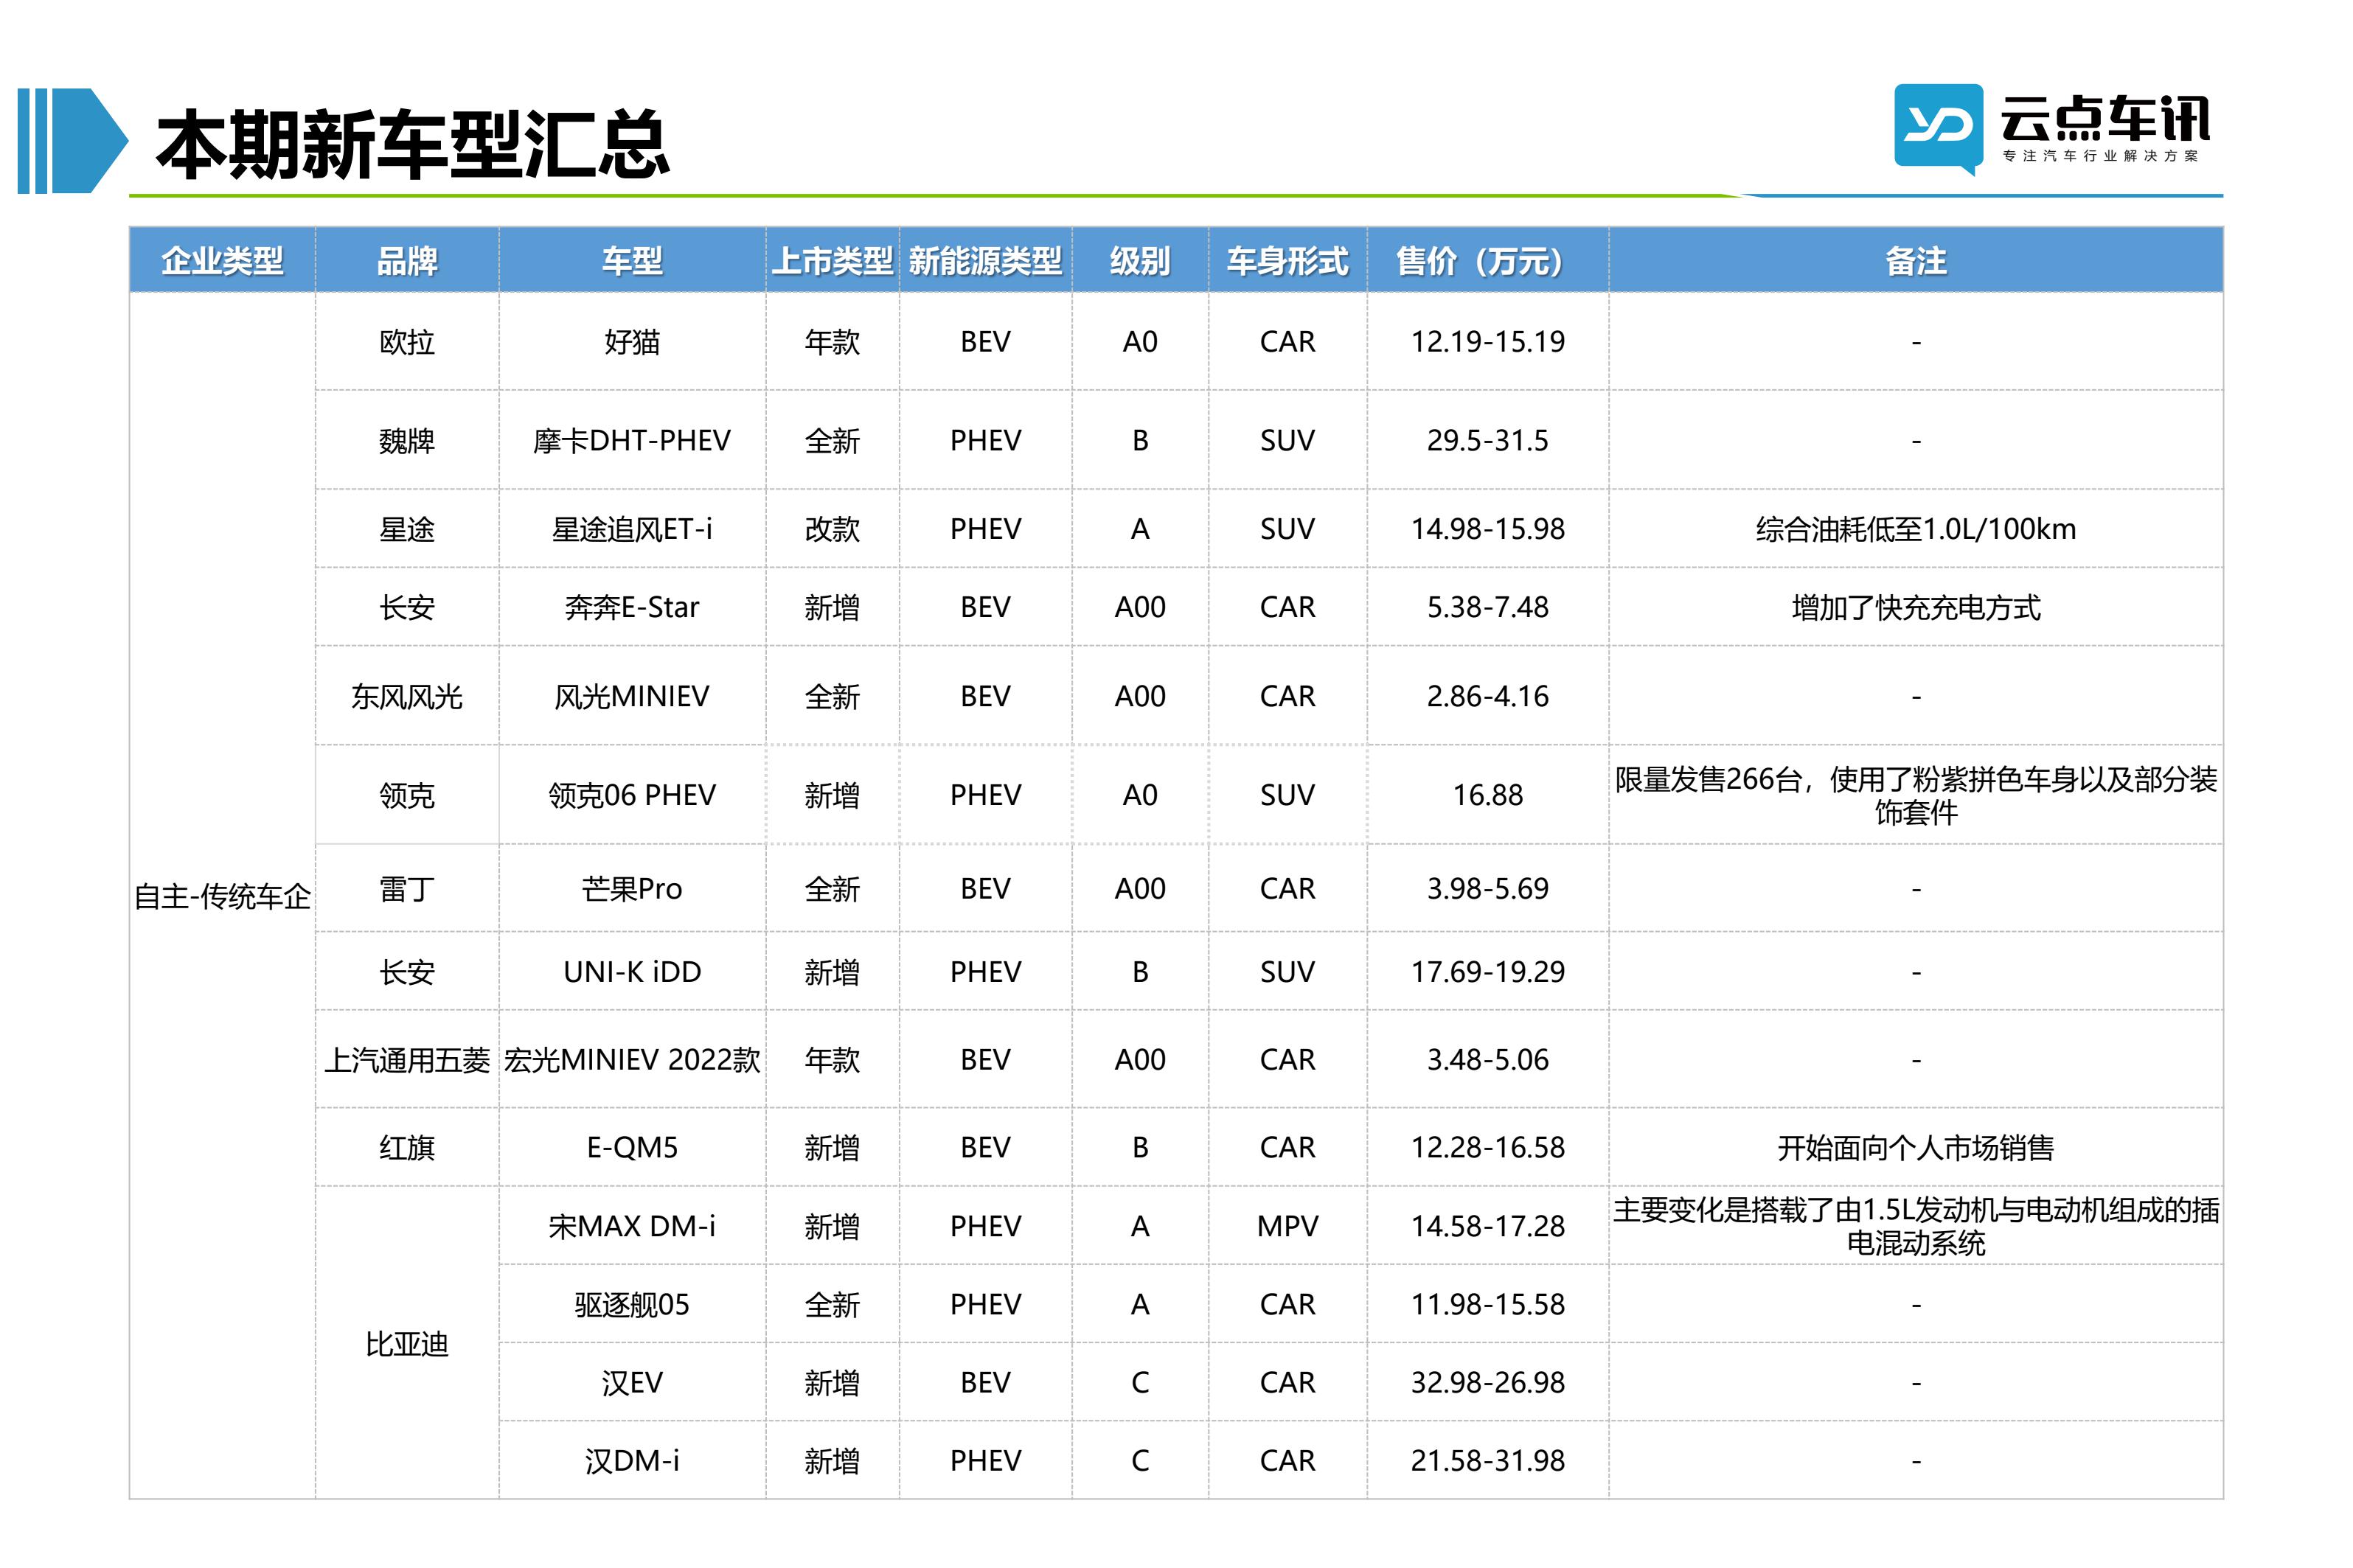This screenshot has width=2353, height=1568.
Task: Click the price 2.86-4.16 cell
Action: point(1487,696)
